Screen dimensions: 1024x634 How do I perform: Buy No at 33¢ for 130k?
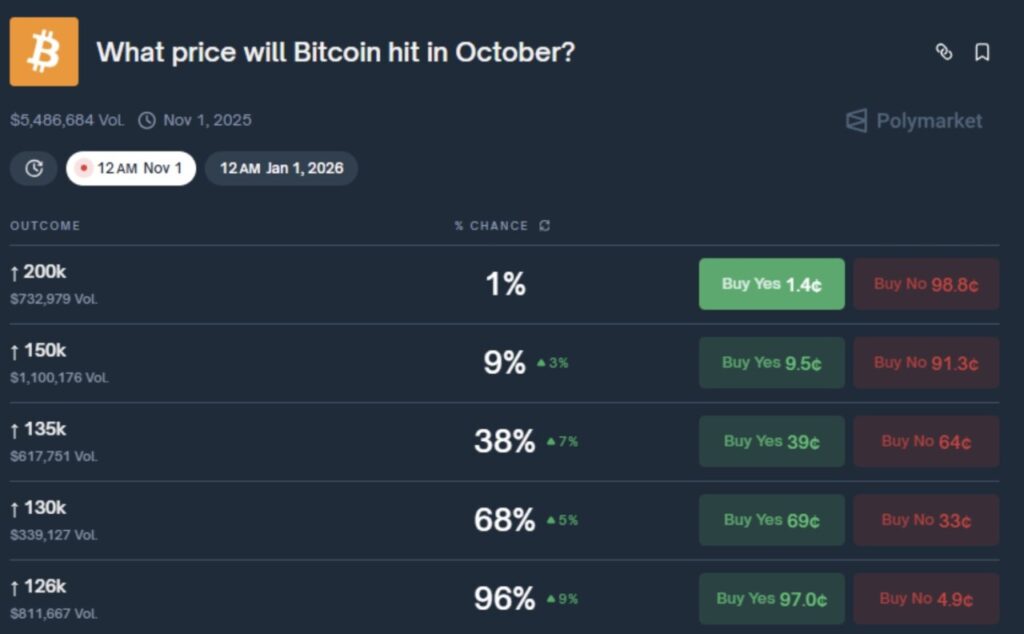[x=925, y=520]
